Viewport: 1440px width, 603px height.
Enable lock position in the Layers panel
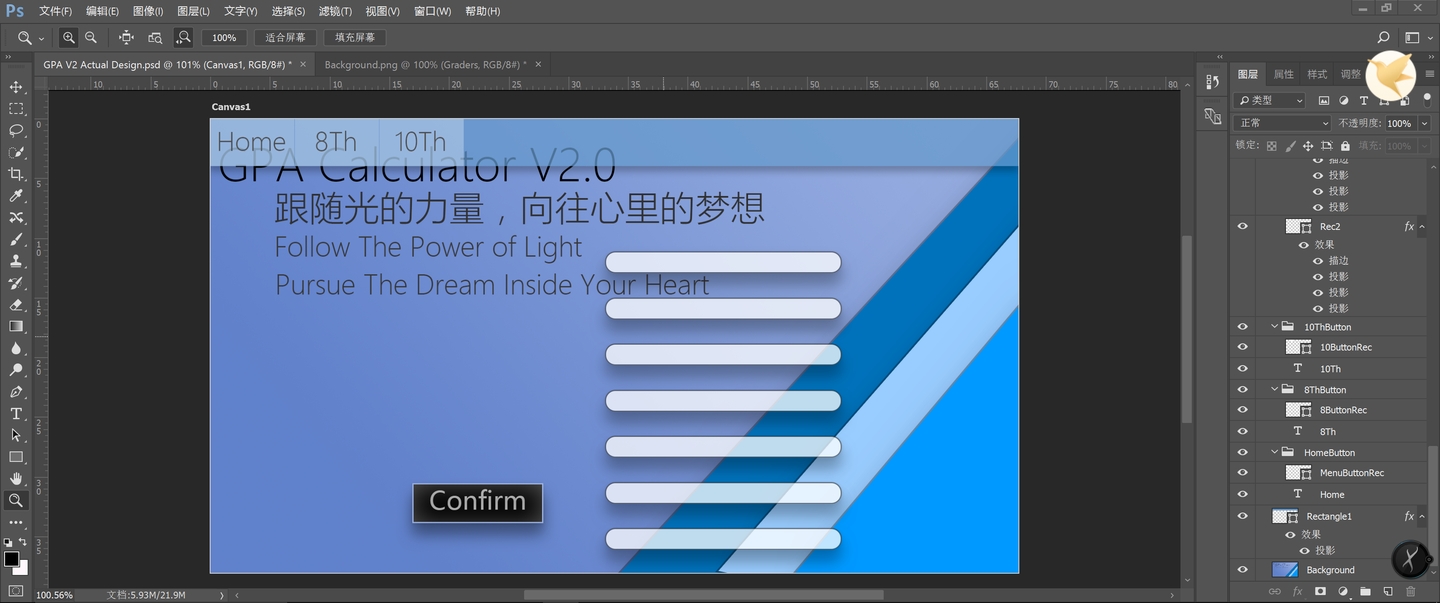(x=1308, y=145)
